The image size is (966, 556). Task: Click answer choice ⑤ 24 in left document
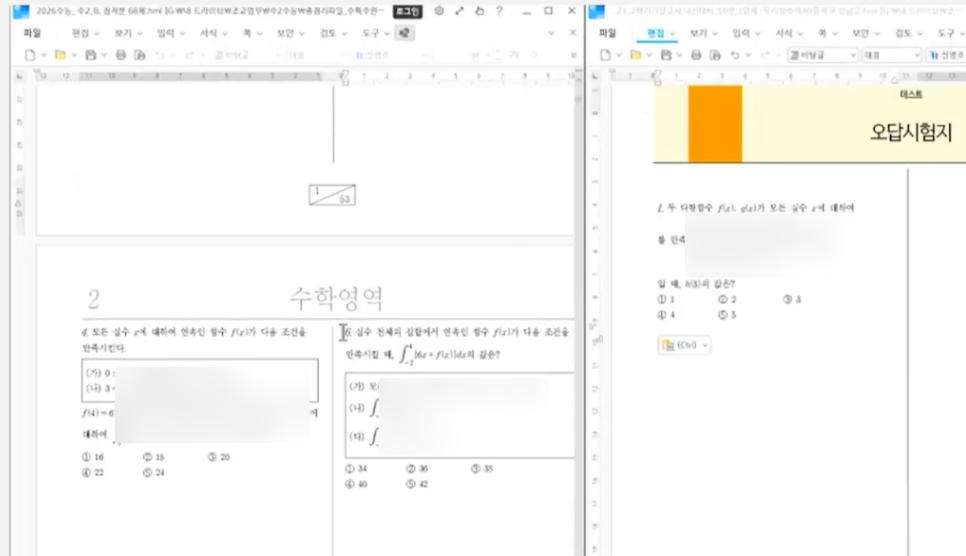[x=153, y=473]
